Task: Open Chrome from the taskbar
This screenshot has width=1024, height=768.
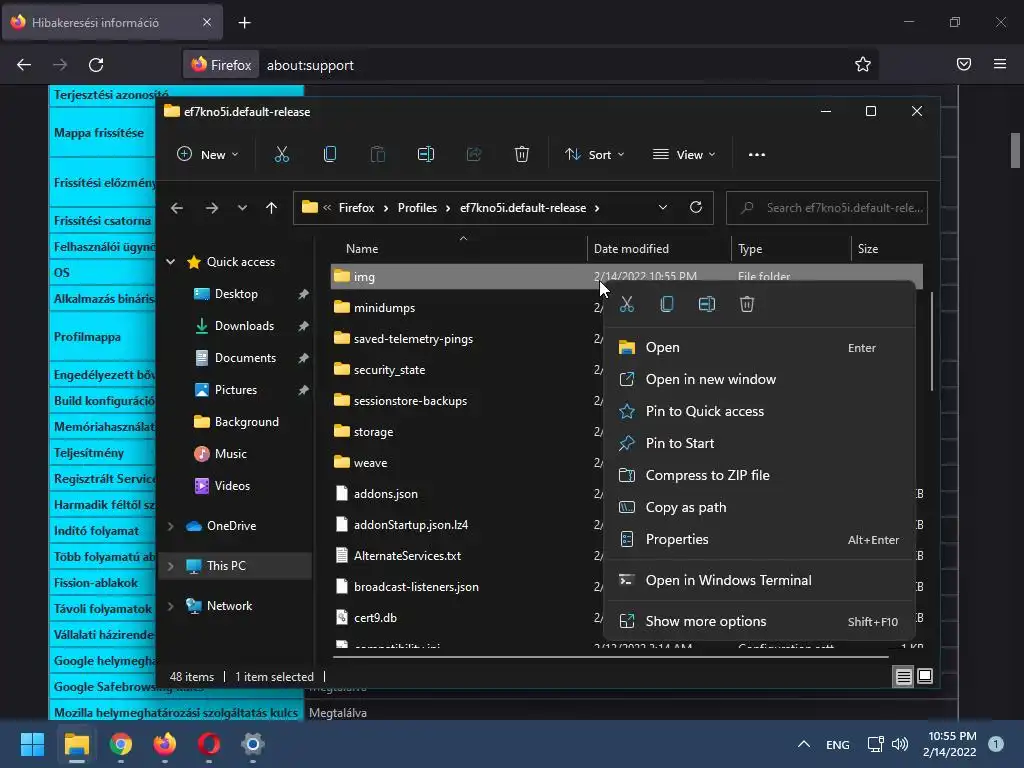Action: pyautogui.click(x=120, y=744)
